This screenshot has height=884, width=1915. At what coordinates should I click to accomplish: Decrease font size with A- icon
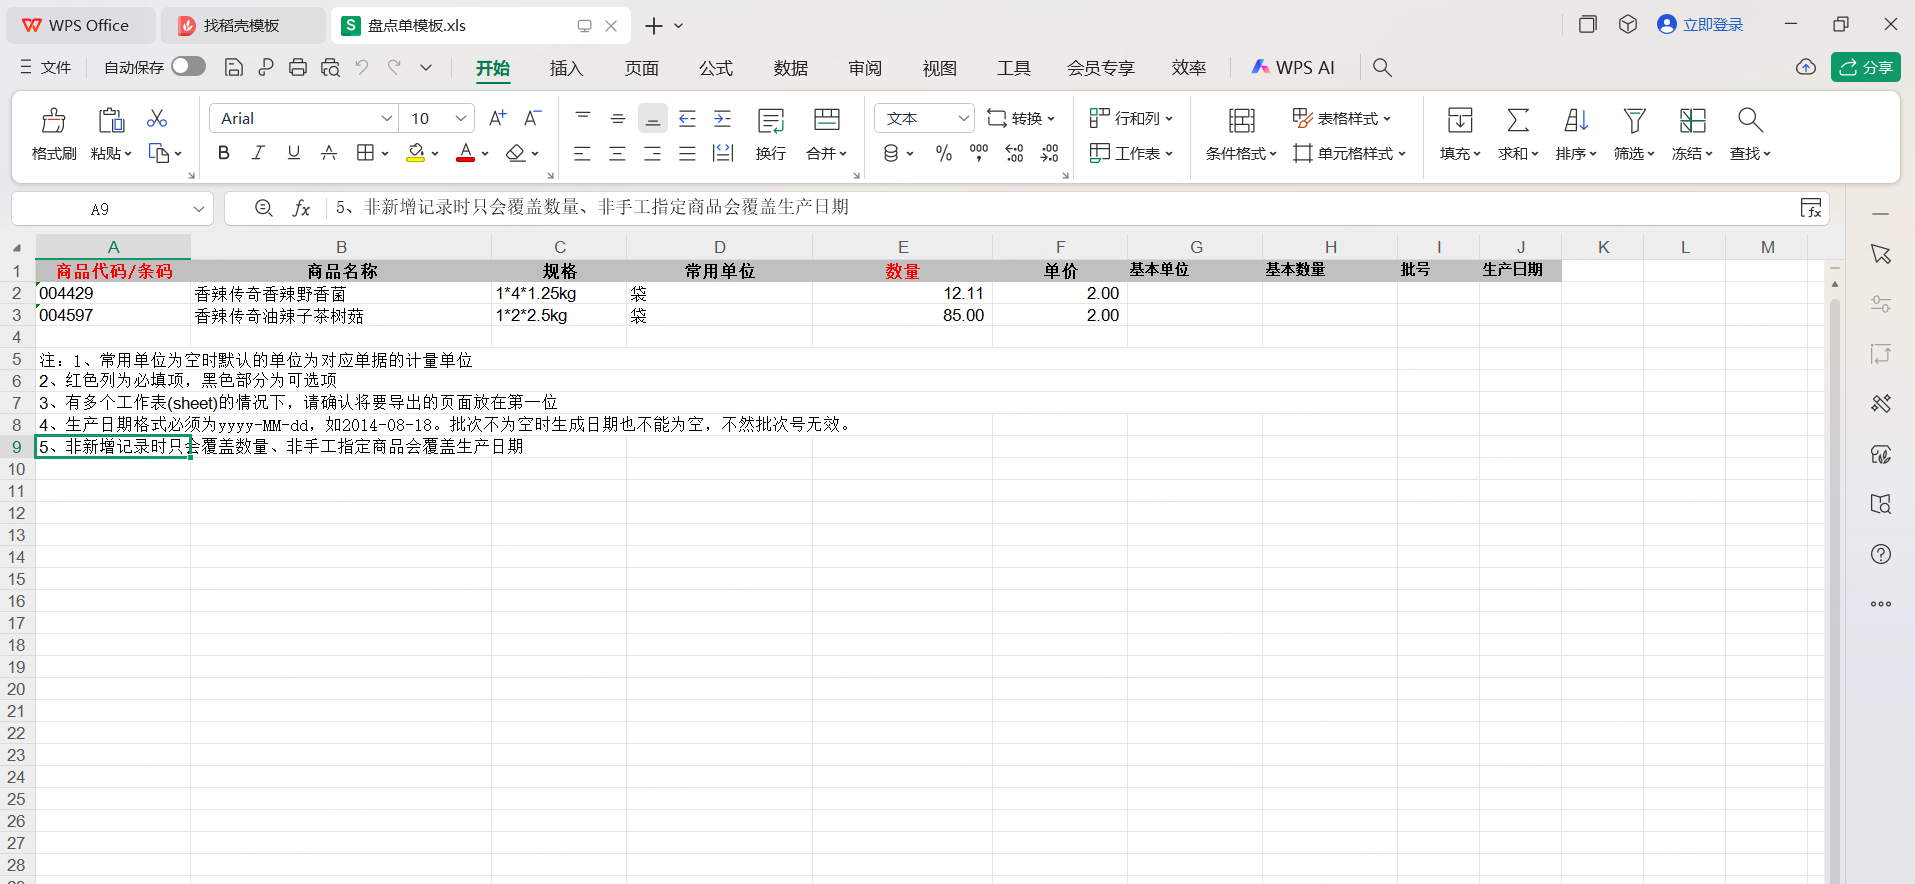coord(532,118)
